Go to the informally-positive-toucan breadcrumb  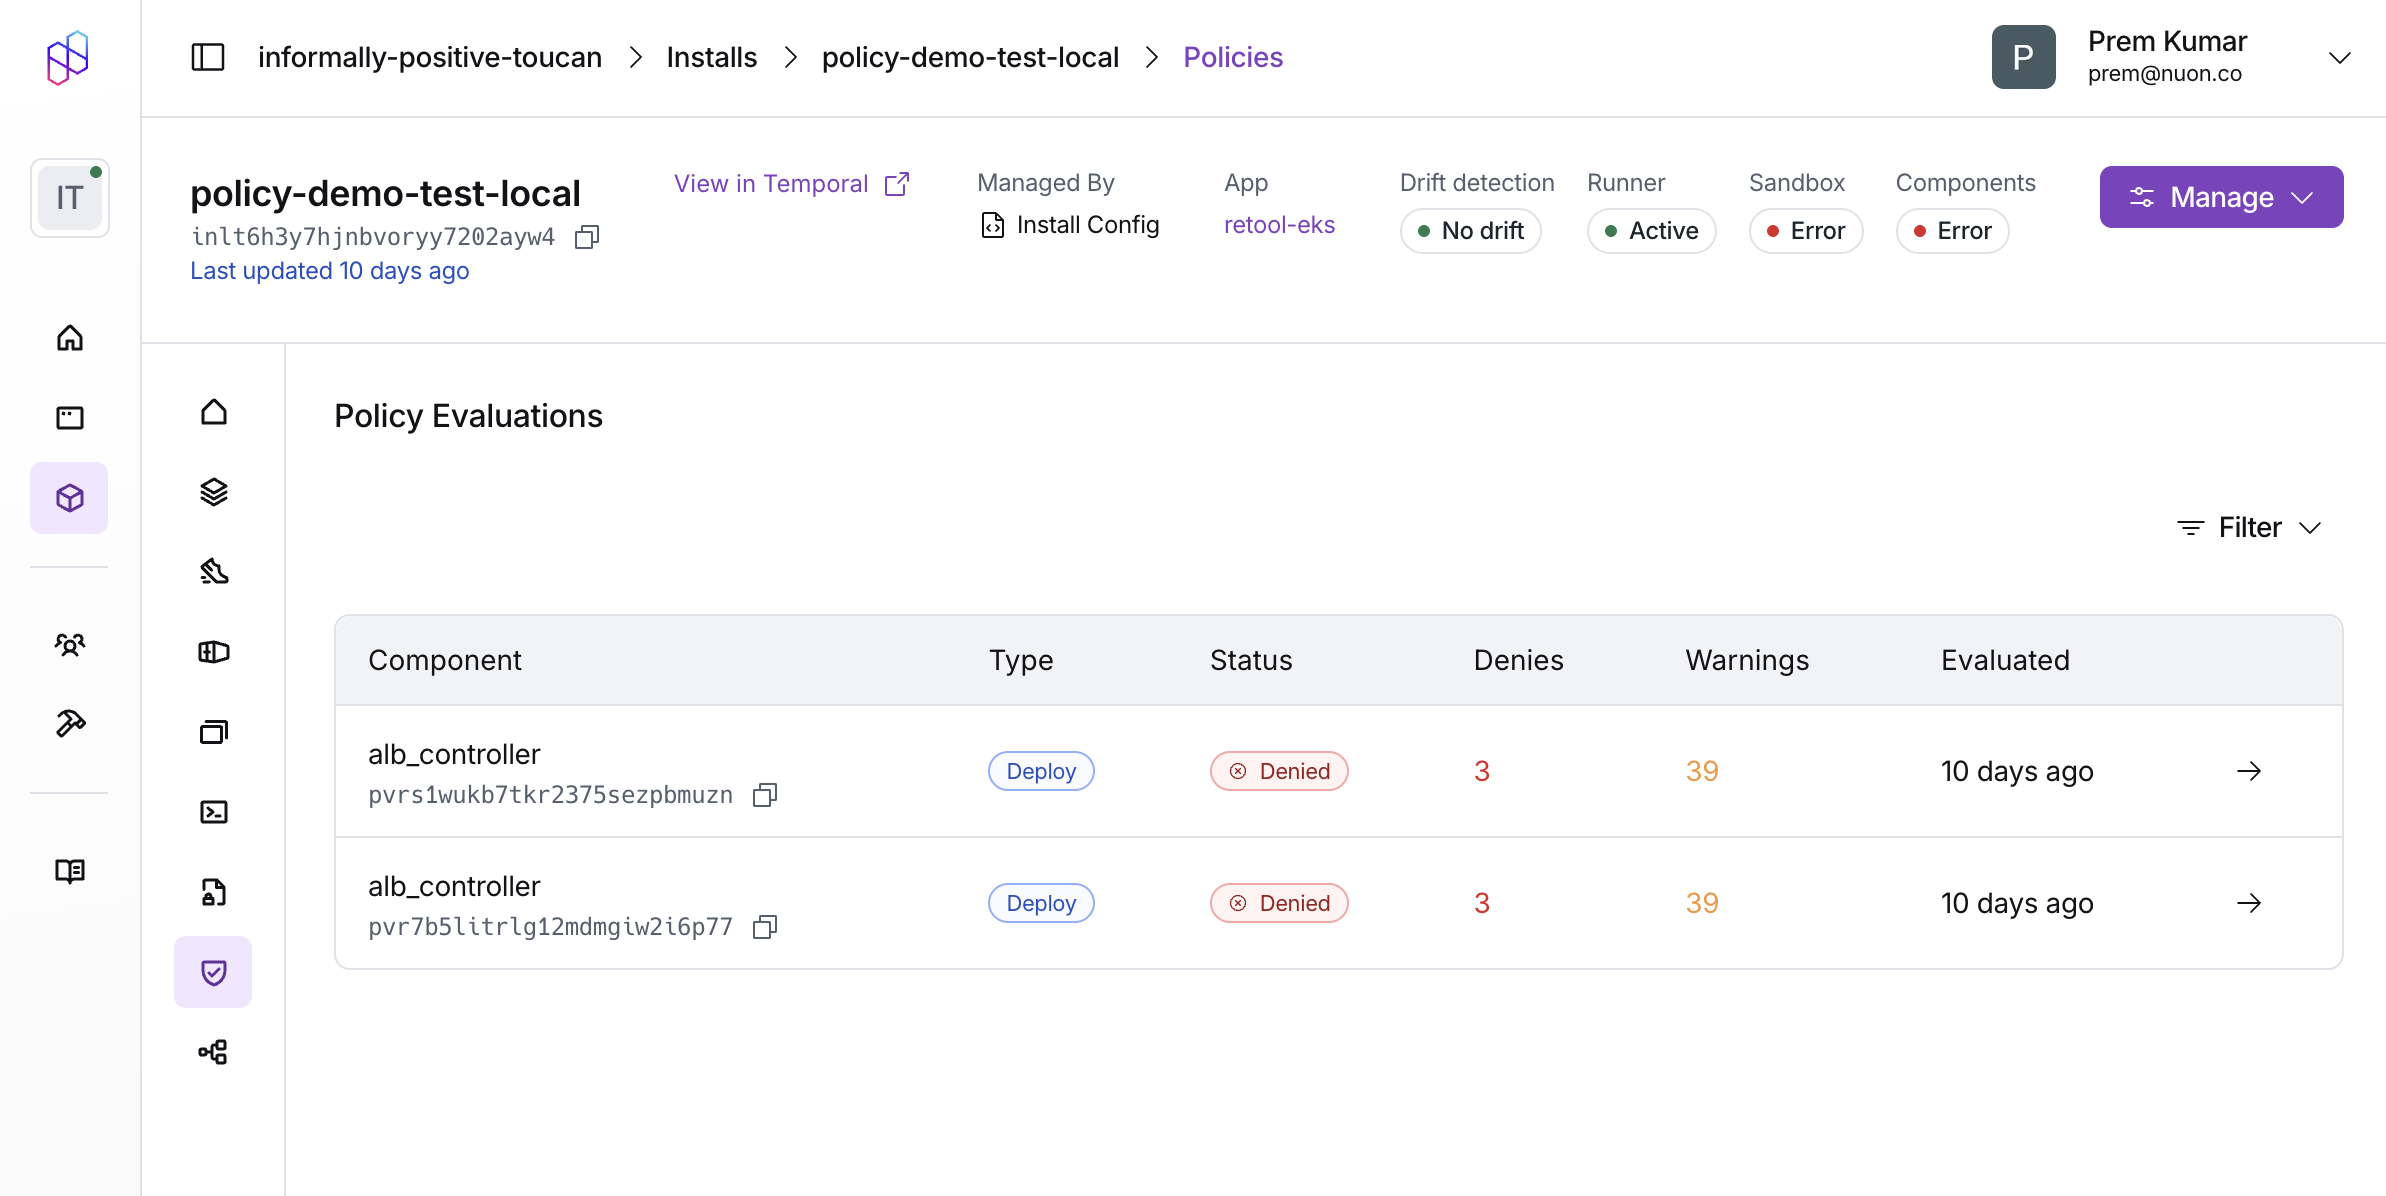429,57
